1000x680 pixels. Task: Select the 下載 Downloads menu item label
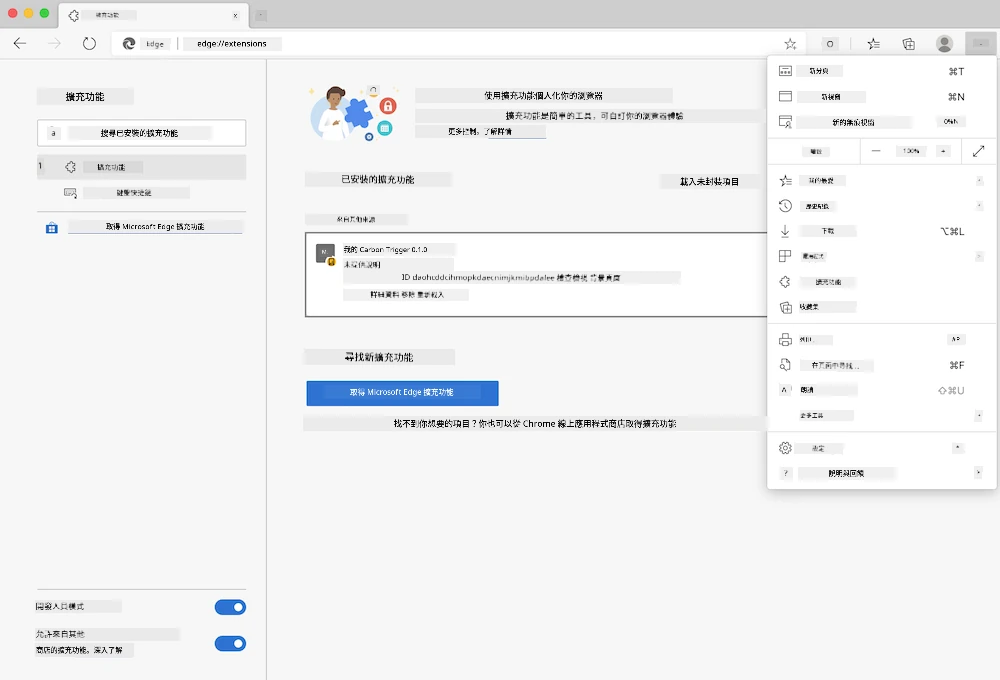[828, 231]
